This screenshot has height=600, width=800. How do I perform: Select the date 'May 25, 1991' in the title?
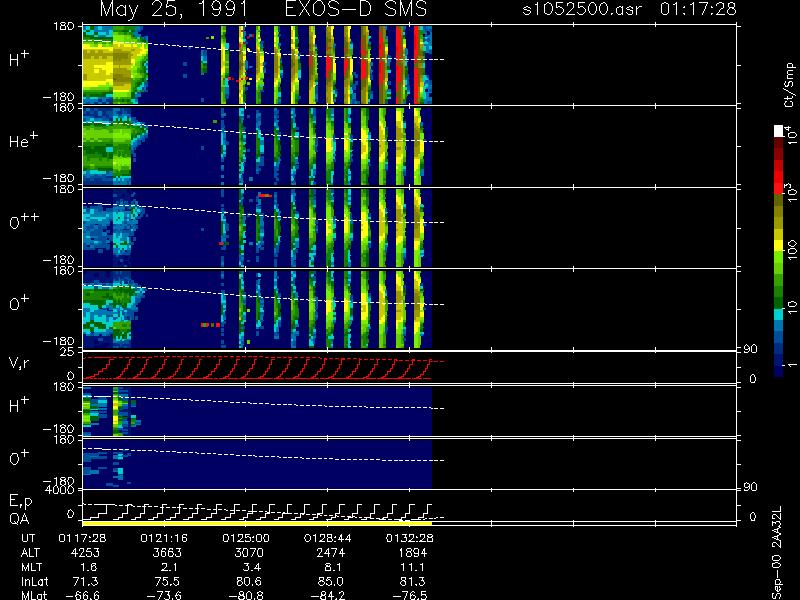[x=174, y=9]
